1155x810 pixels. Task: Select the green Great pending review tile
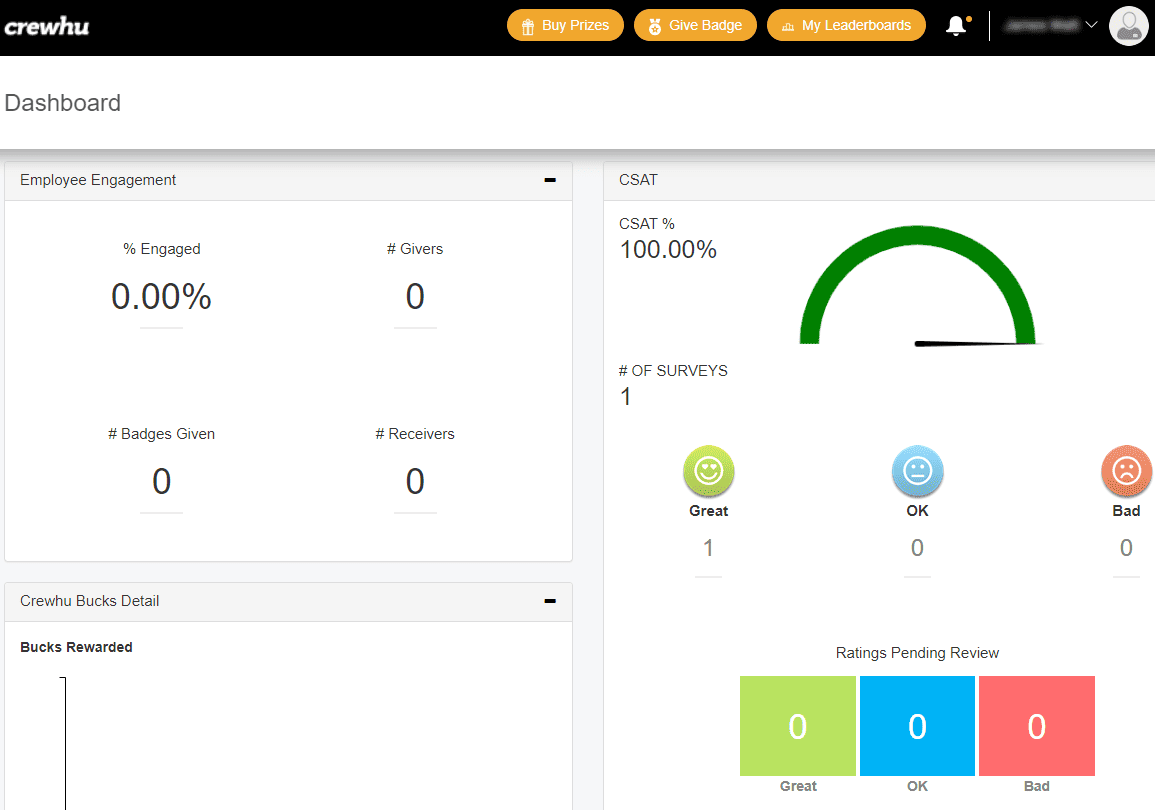[797, 726]
